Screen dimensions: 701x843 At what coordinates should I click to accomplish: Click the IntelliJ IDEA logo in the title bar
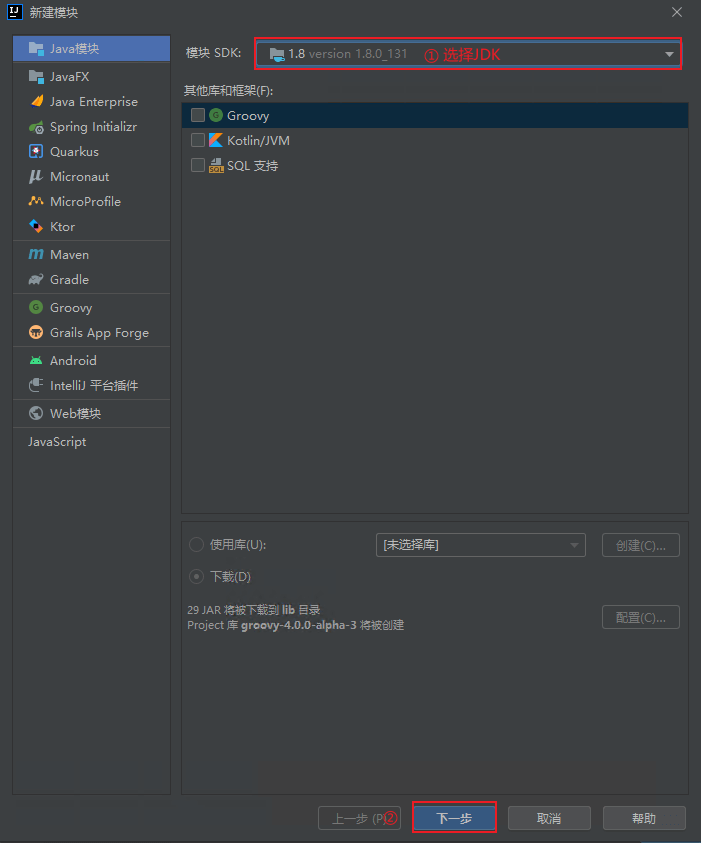coord(15,12)
